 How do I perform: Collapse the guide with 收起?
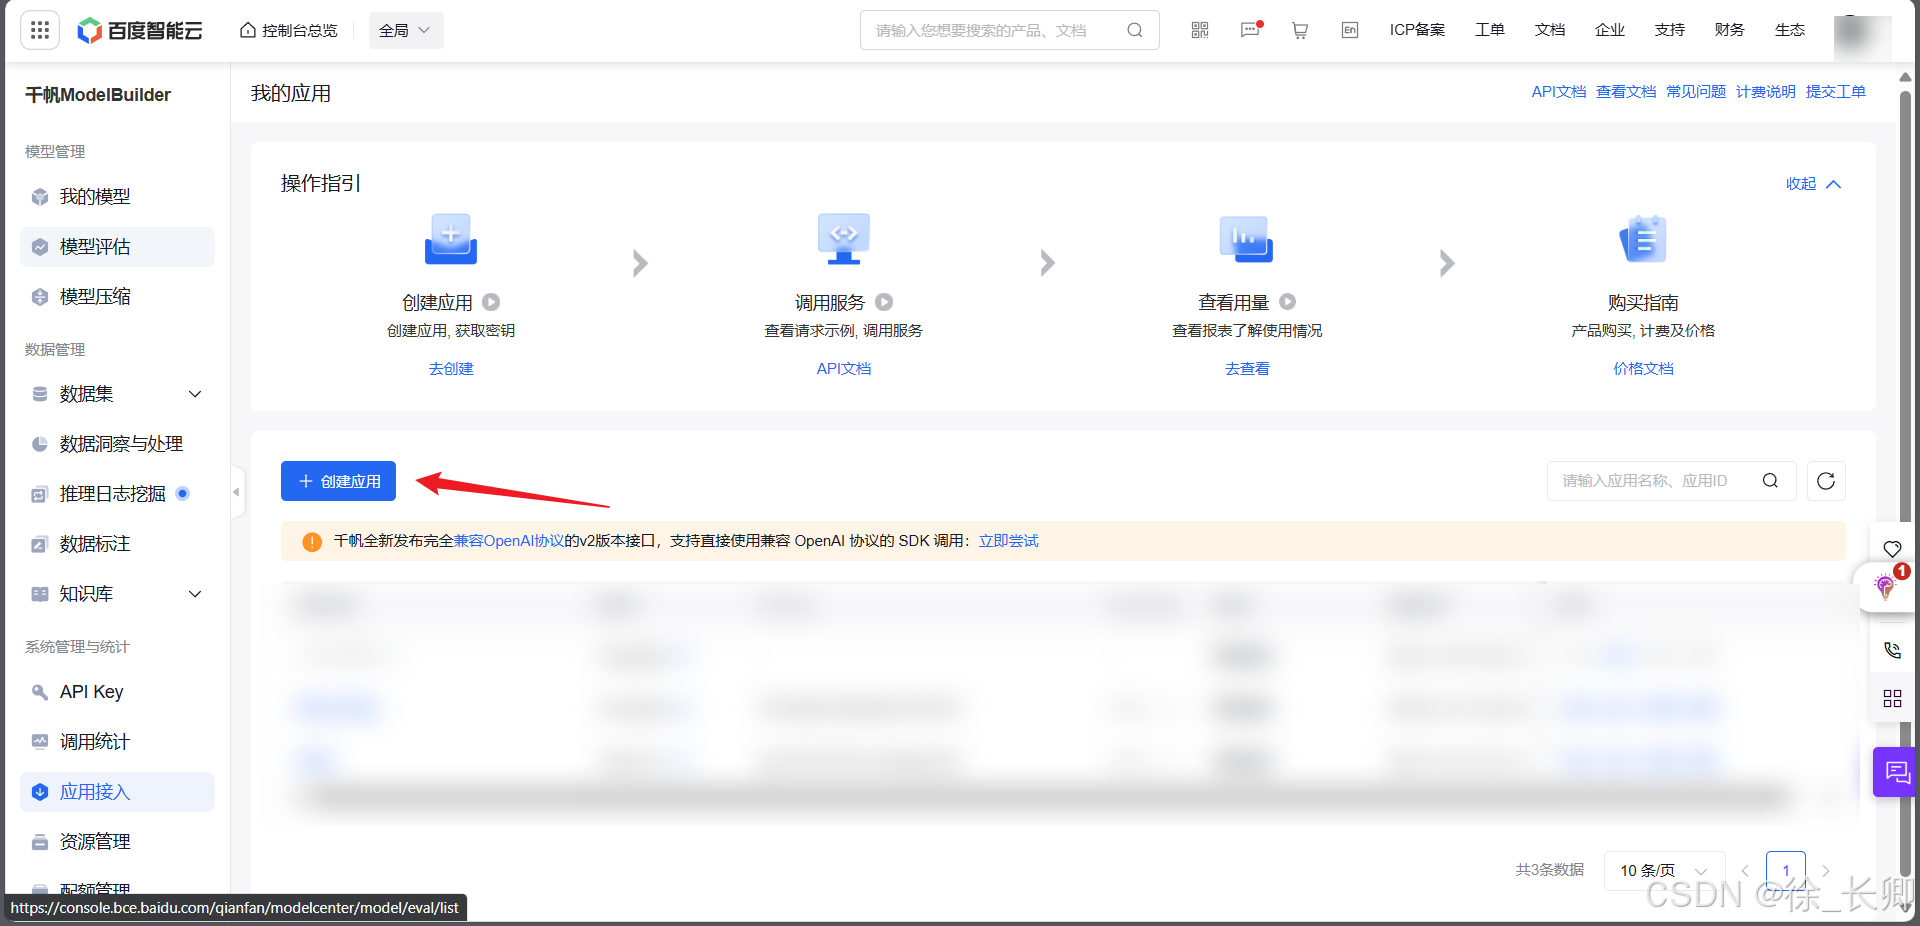click(x=1813, y=184)
